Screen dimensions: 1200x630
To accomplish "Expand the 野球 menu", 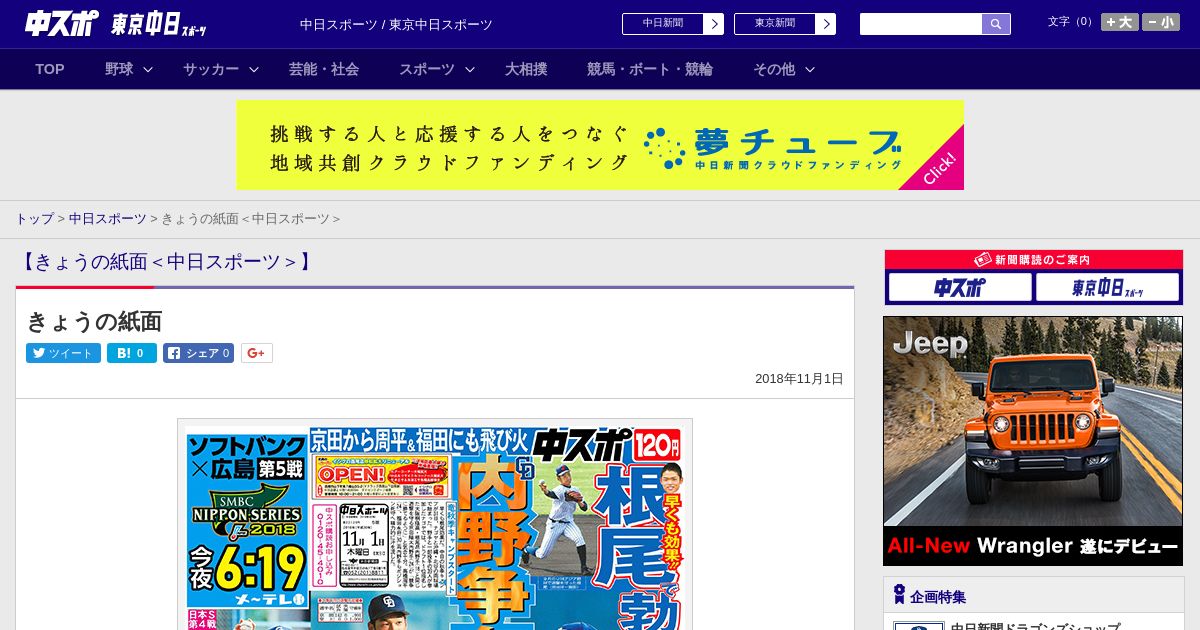I will coord(129,69).
